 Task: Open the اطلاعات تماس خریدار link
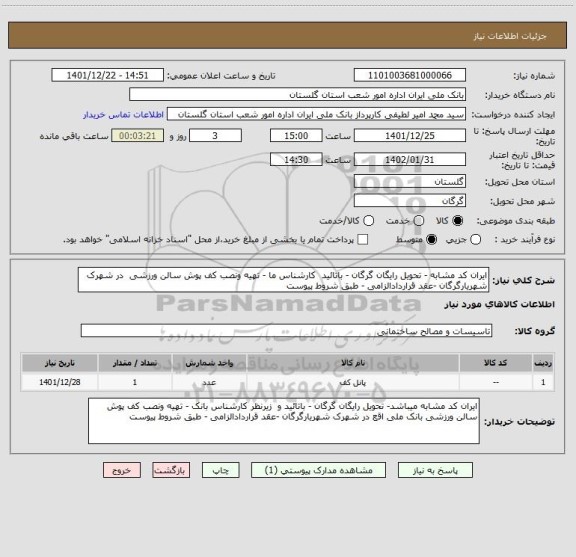(123, 115)
